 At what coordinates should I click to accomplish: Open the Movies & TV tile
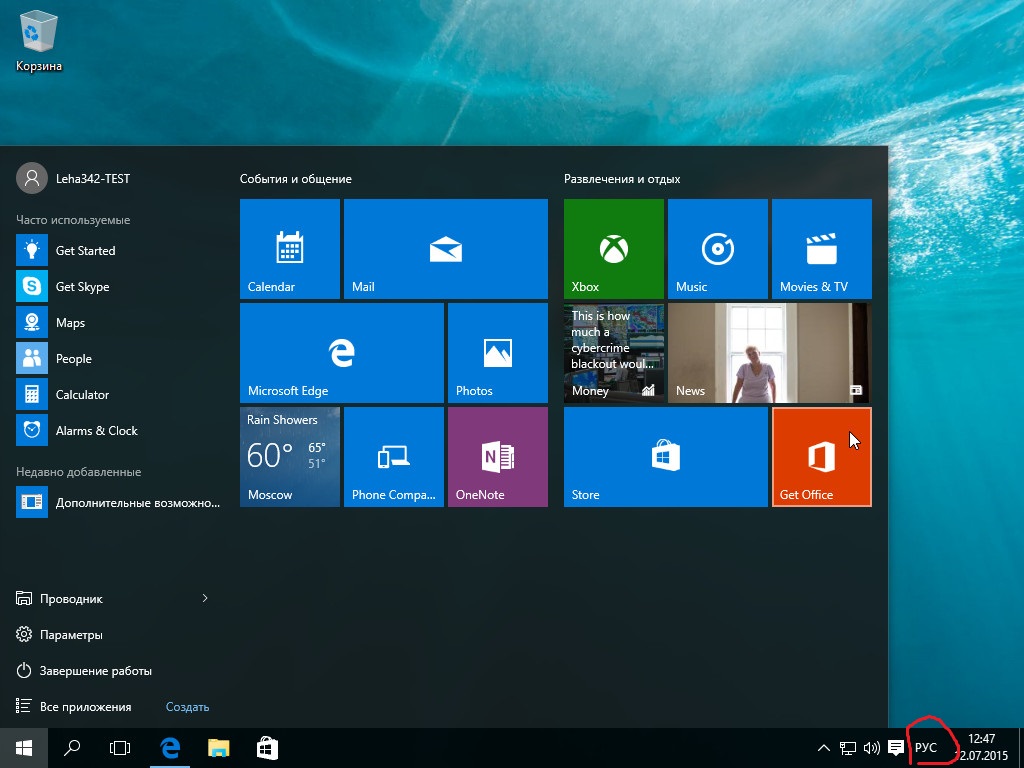point(822,249)
